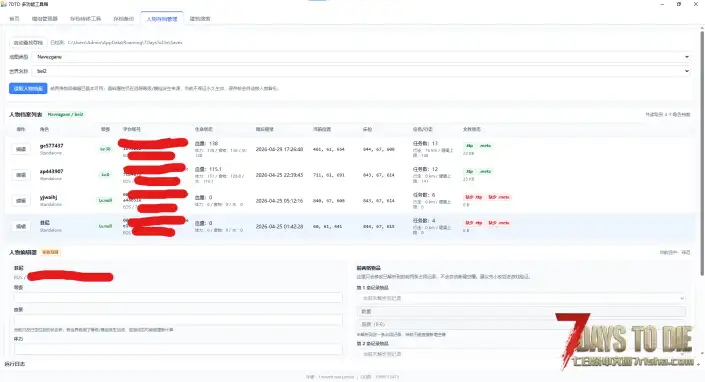Open the first recorded item dropdown

point(521,298)
